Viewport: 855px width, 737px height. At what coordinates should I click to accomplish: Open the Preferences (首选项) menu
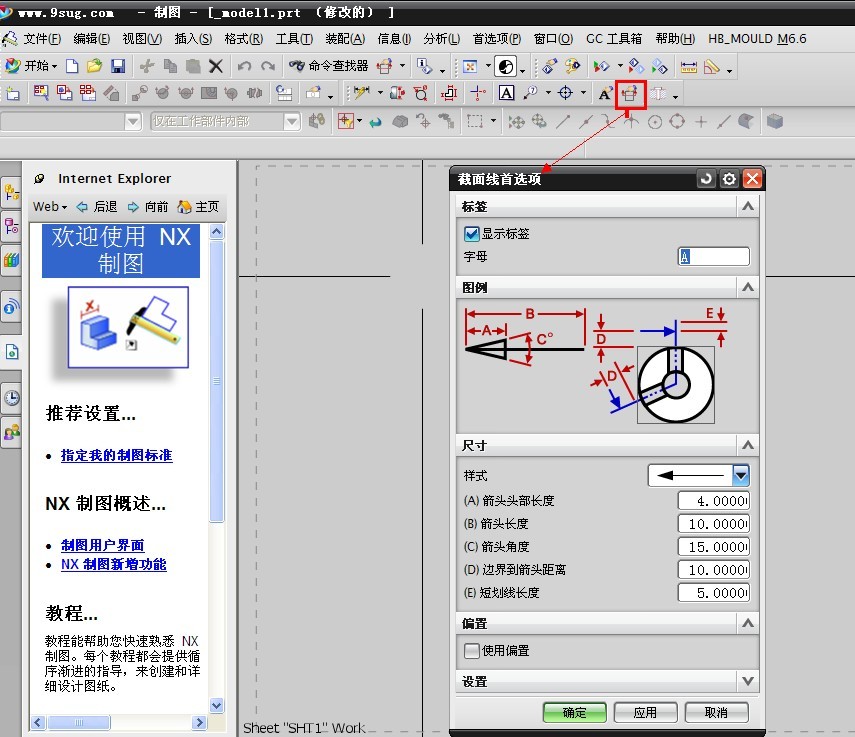(x=497, y=39)
